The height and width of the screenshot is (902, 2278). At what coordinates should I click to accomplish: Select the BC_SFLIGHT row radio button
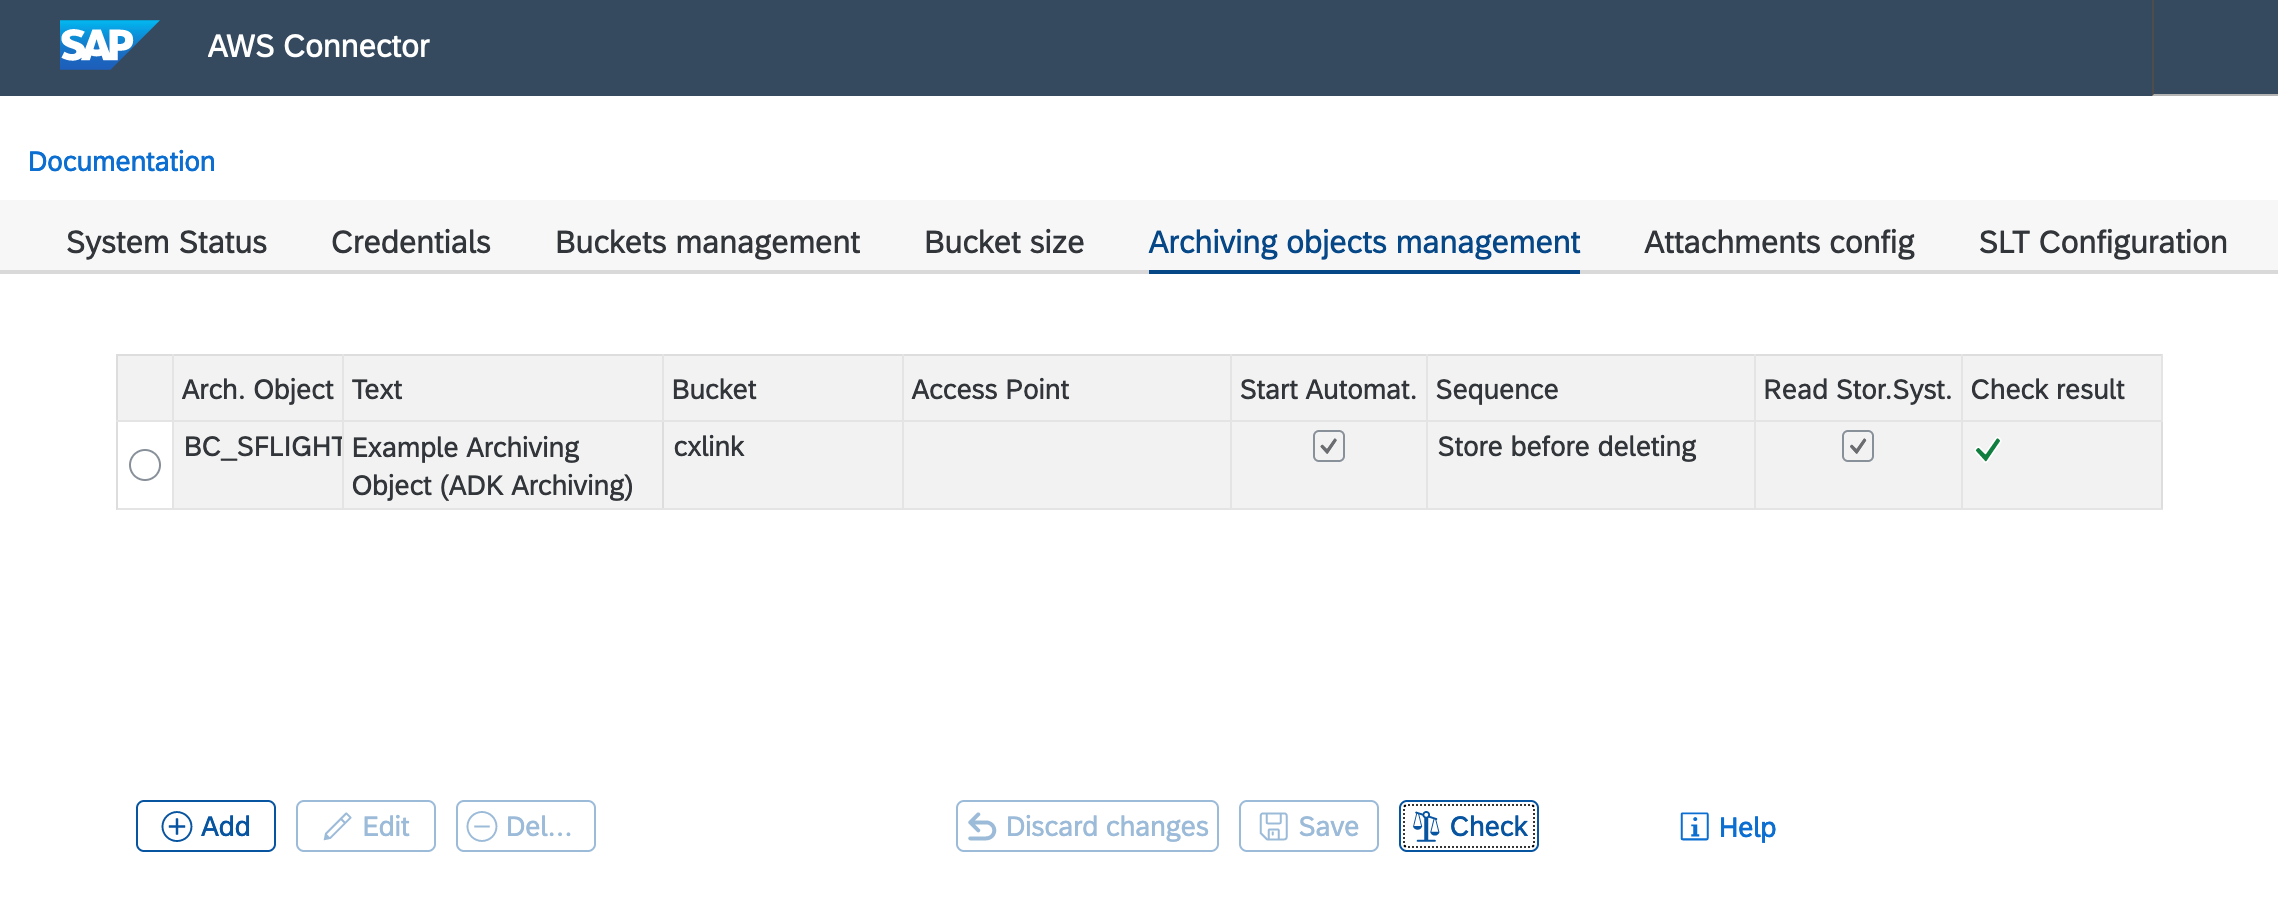(x=144, y=464)
